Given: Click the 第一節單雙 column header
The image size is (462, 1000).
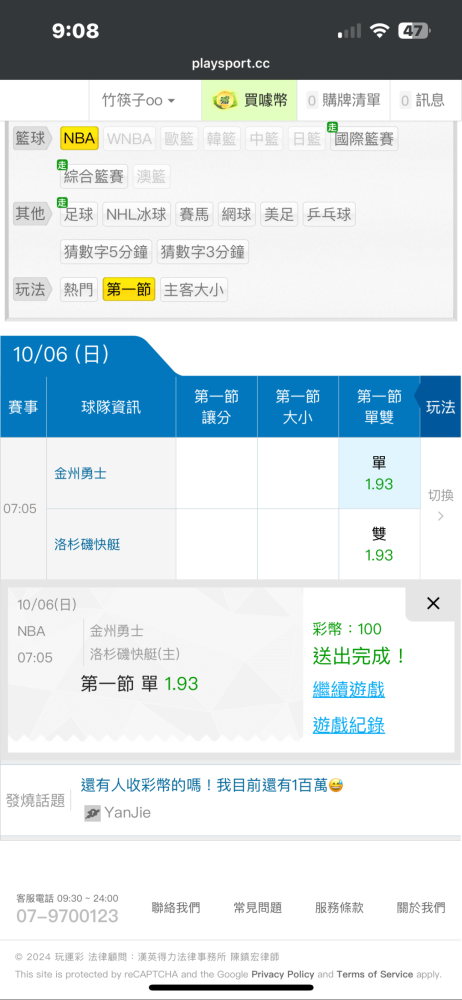Looking at the screenshot, I should pyautogui.click(x=379, y=408).
